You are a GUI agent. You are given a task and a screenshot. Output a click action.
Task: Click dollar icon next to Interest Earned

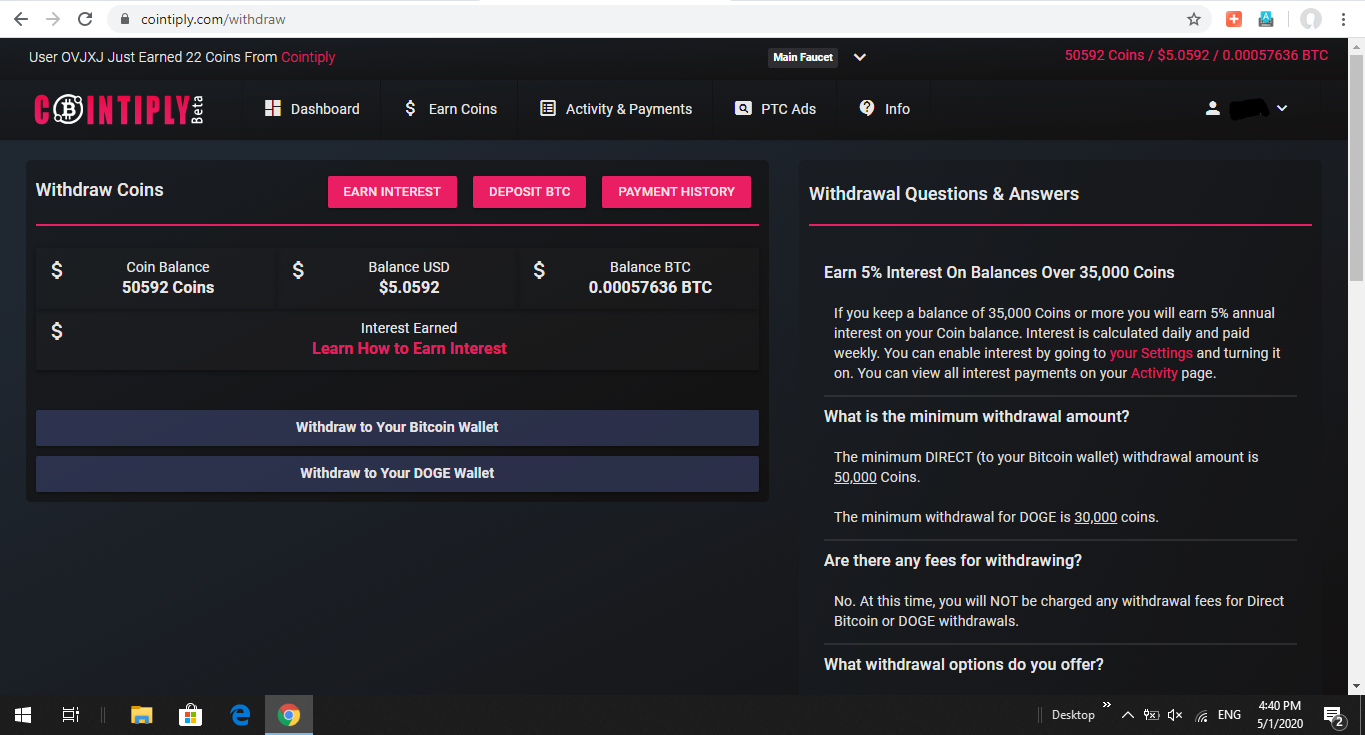click(57, 331)
